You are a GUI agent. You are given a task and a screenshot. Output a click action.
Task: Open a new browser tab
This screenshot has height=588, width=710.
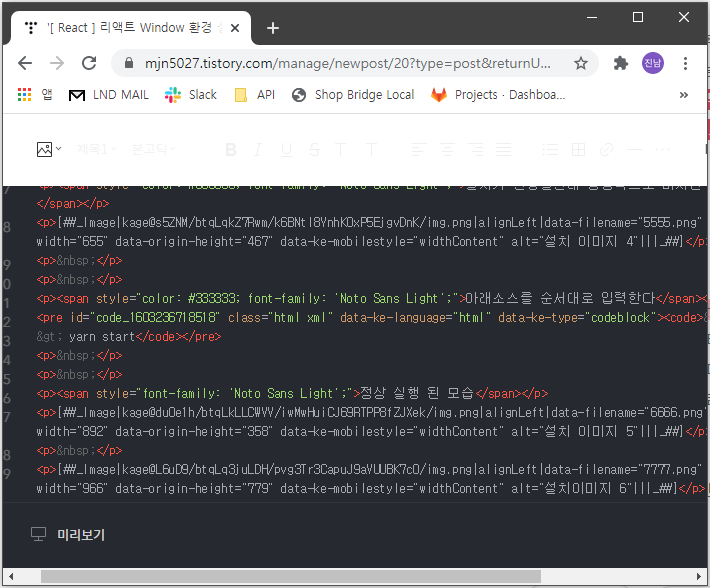[x=273, y=28]
